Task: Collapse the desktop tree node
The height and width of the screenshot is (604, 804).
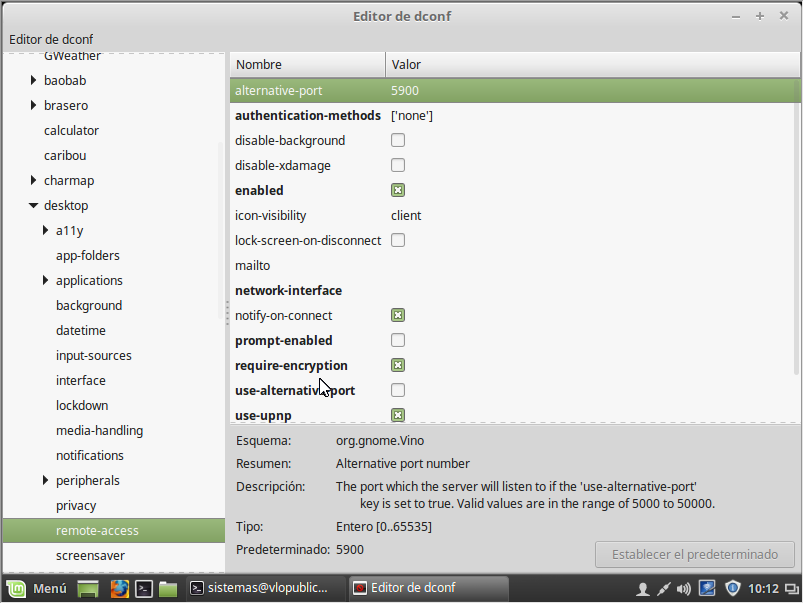Action: click(x=33, y=206)
